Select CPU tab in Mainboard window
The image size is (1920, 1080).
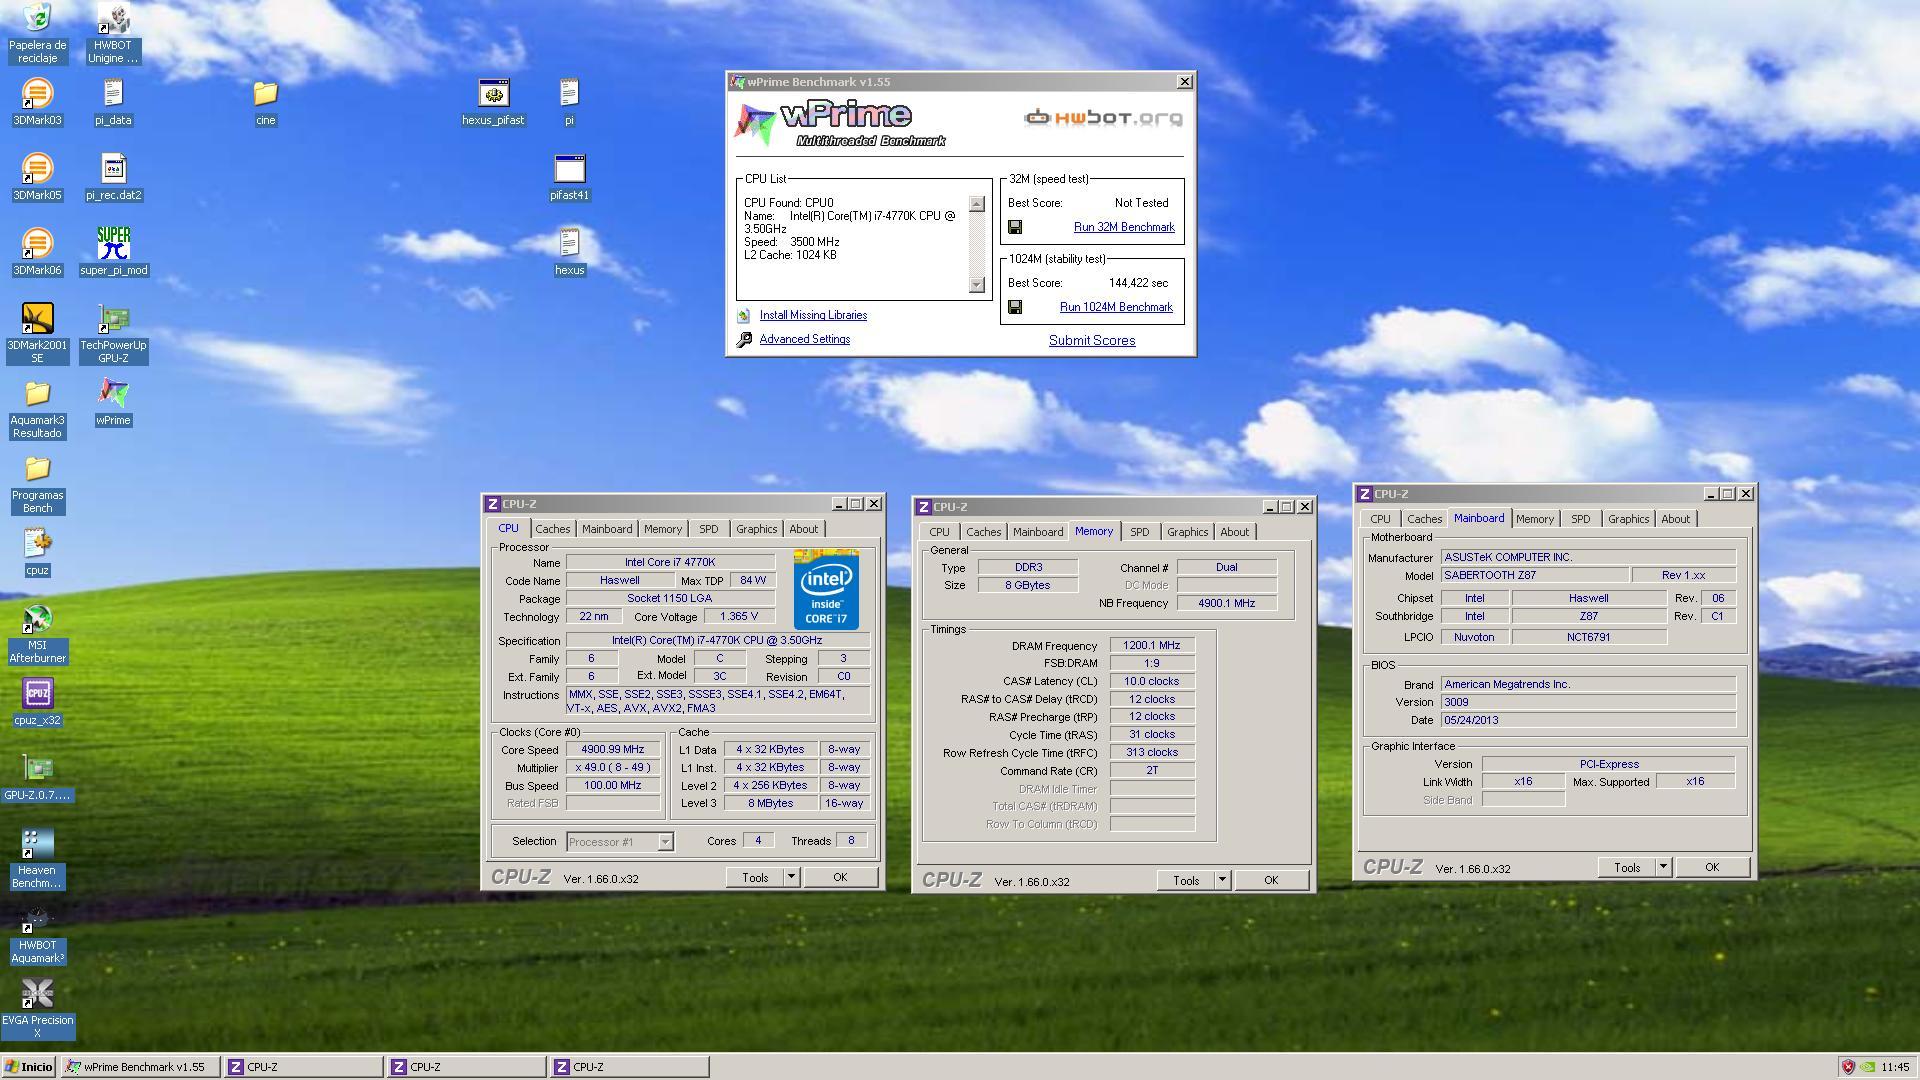click(x=1380, y=519)
